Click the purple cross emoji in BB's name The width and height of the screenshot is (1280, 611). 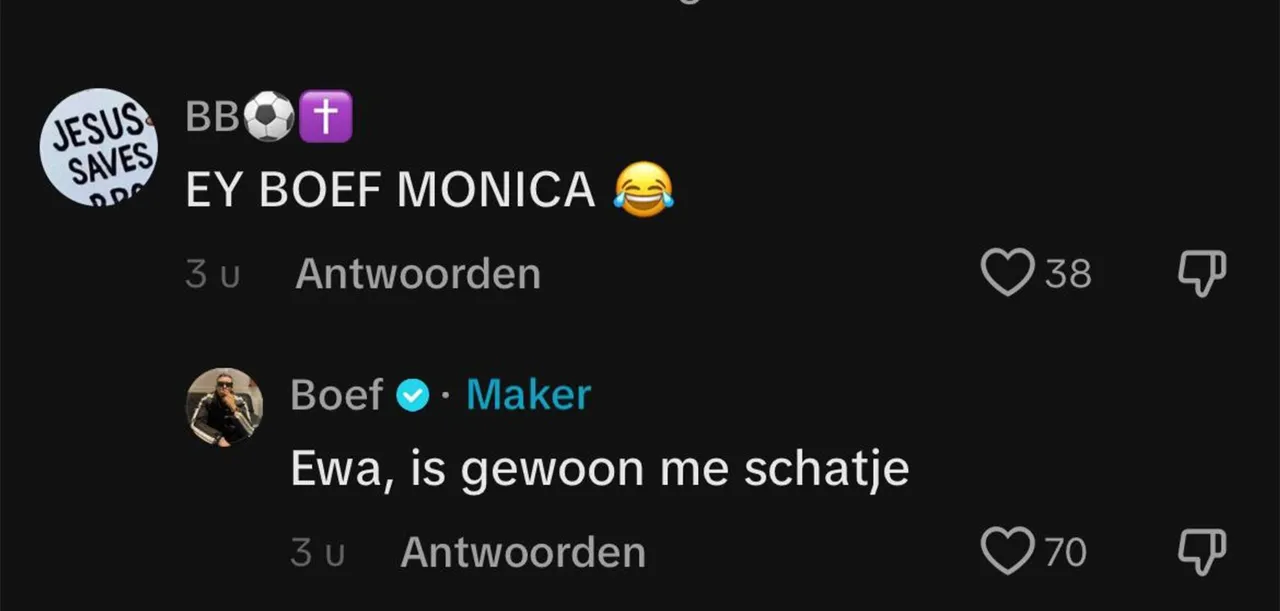[x=326, y=116]
